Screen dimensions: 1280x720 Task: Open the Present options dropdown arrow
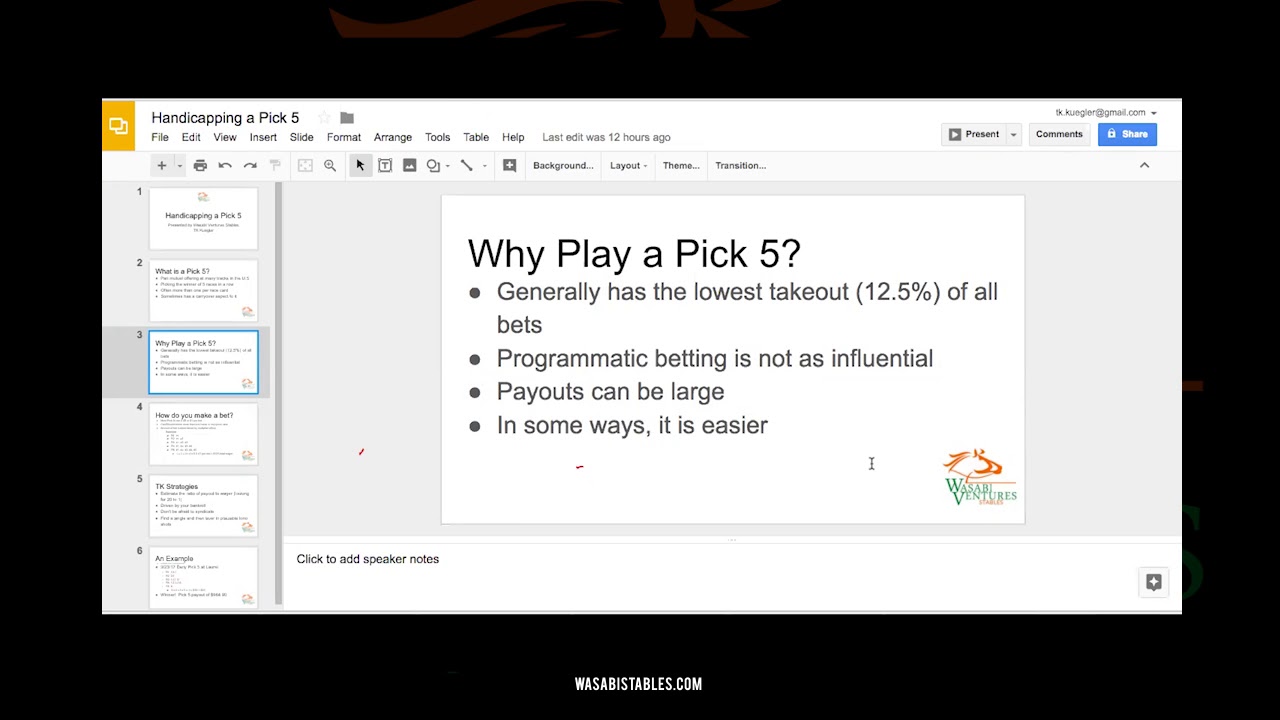[1013, 134]
